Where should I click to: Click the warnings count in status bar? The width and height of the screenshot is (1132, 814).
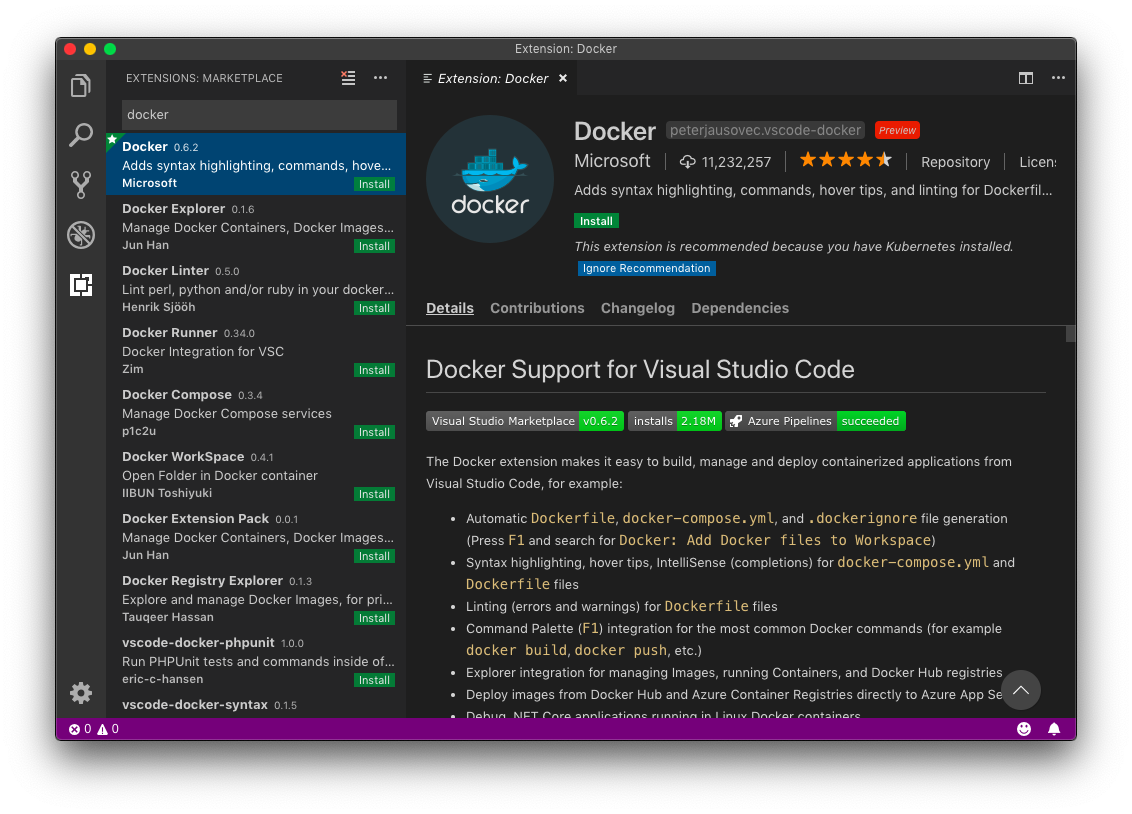point(108,729)
